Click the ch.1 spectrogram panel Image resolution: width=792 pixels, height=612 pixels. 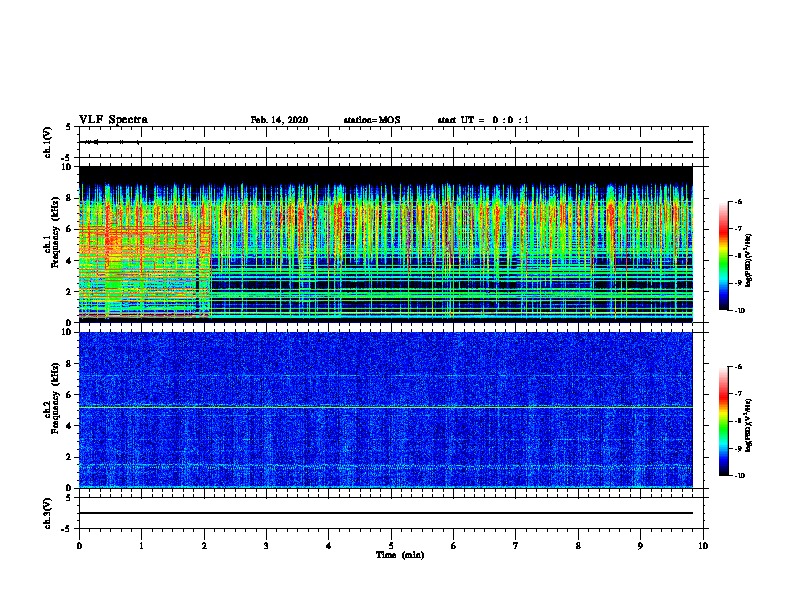pyautogui.click(x=386, y=244)
